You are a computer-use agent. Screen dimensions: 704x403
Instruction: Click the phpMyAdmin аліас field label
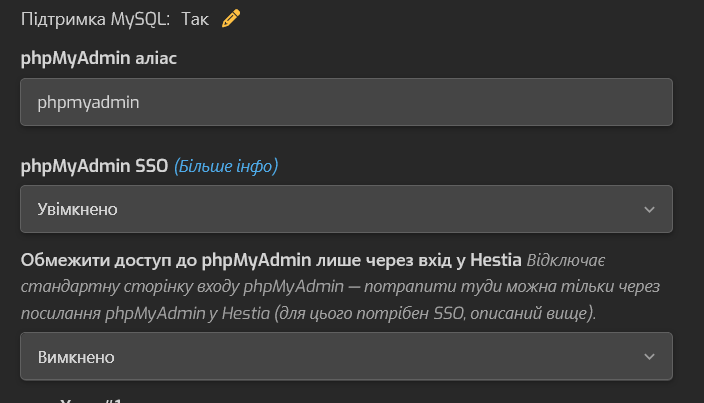[x=99, y=58]
